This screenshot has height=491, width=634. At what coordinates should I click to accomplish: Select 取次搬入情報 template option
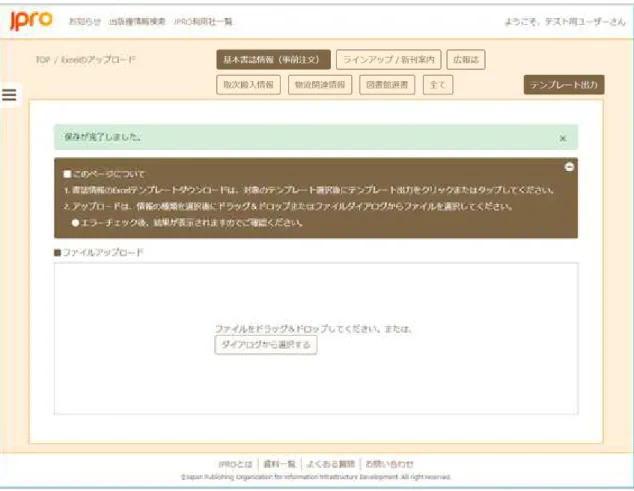click(x=248, y=85)
